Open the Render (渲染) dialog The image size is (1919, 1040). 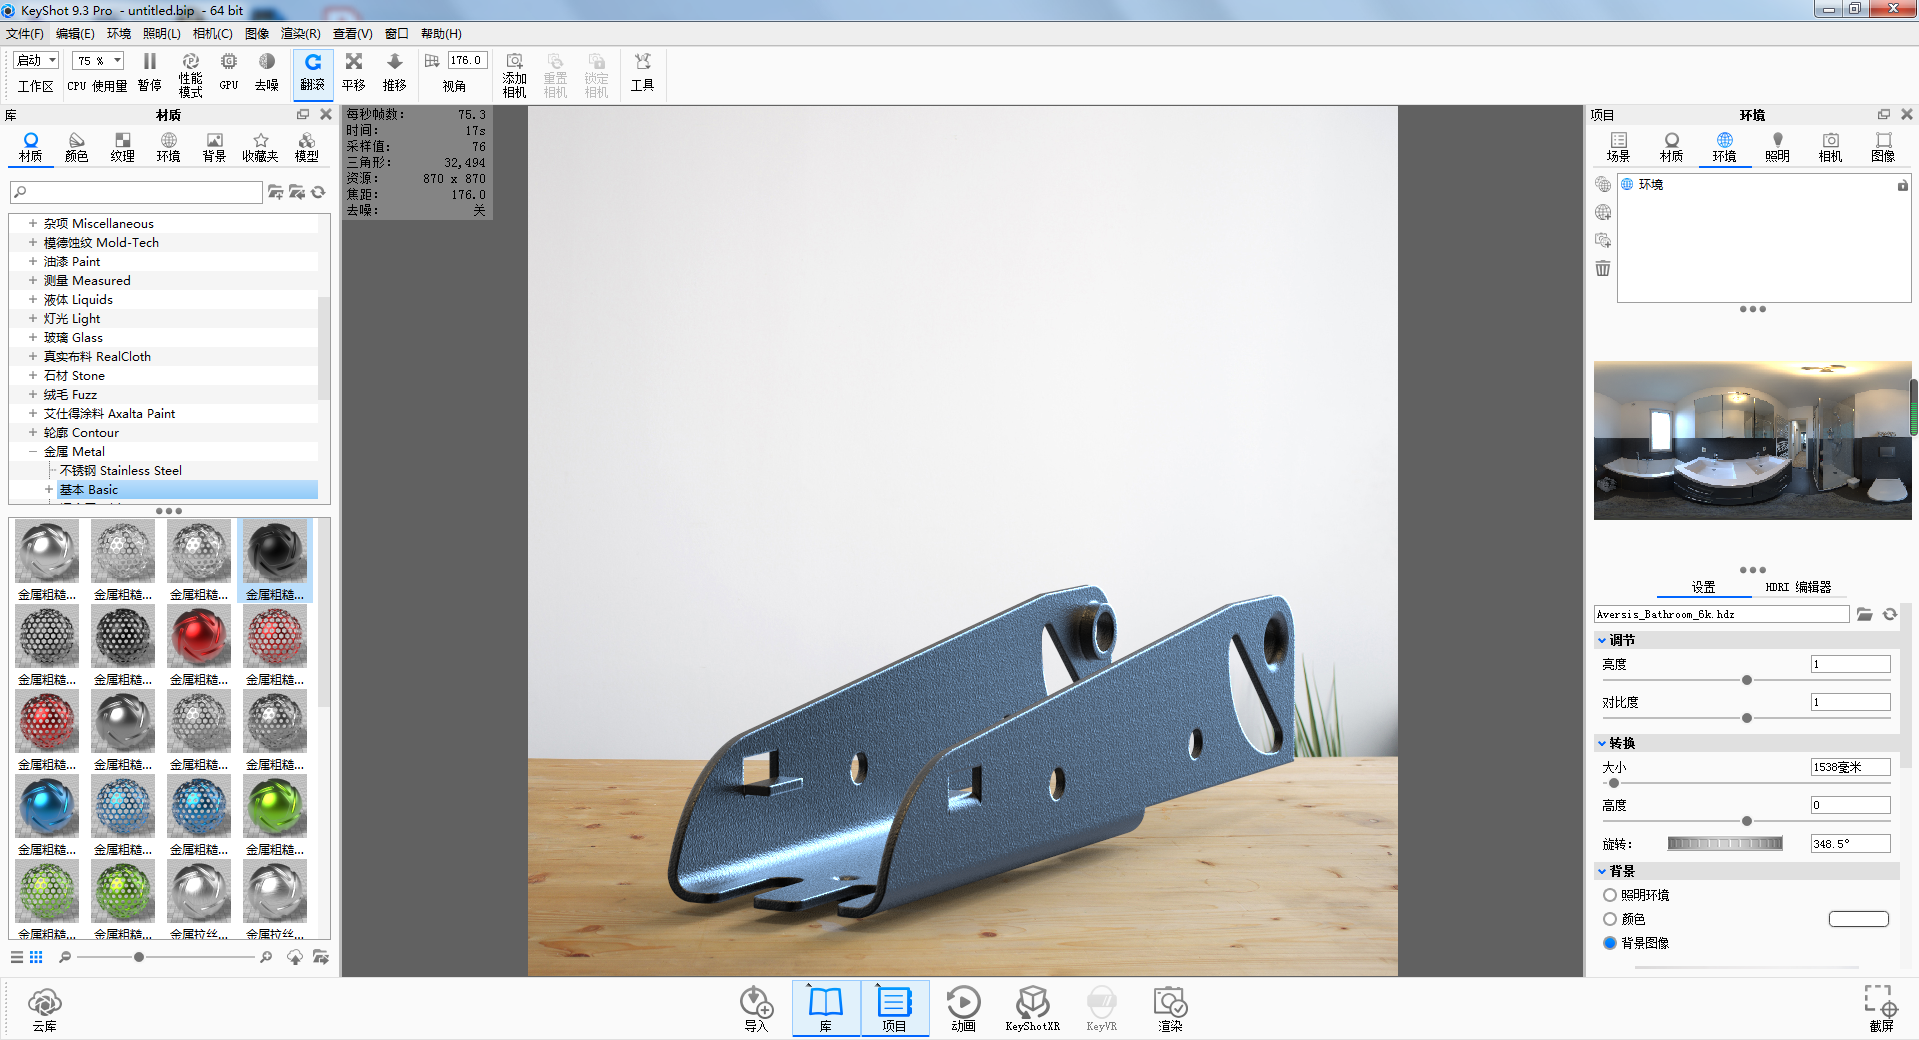1170,1008
